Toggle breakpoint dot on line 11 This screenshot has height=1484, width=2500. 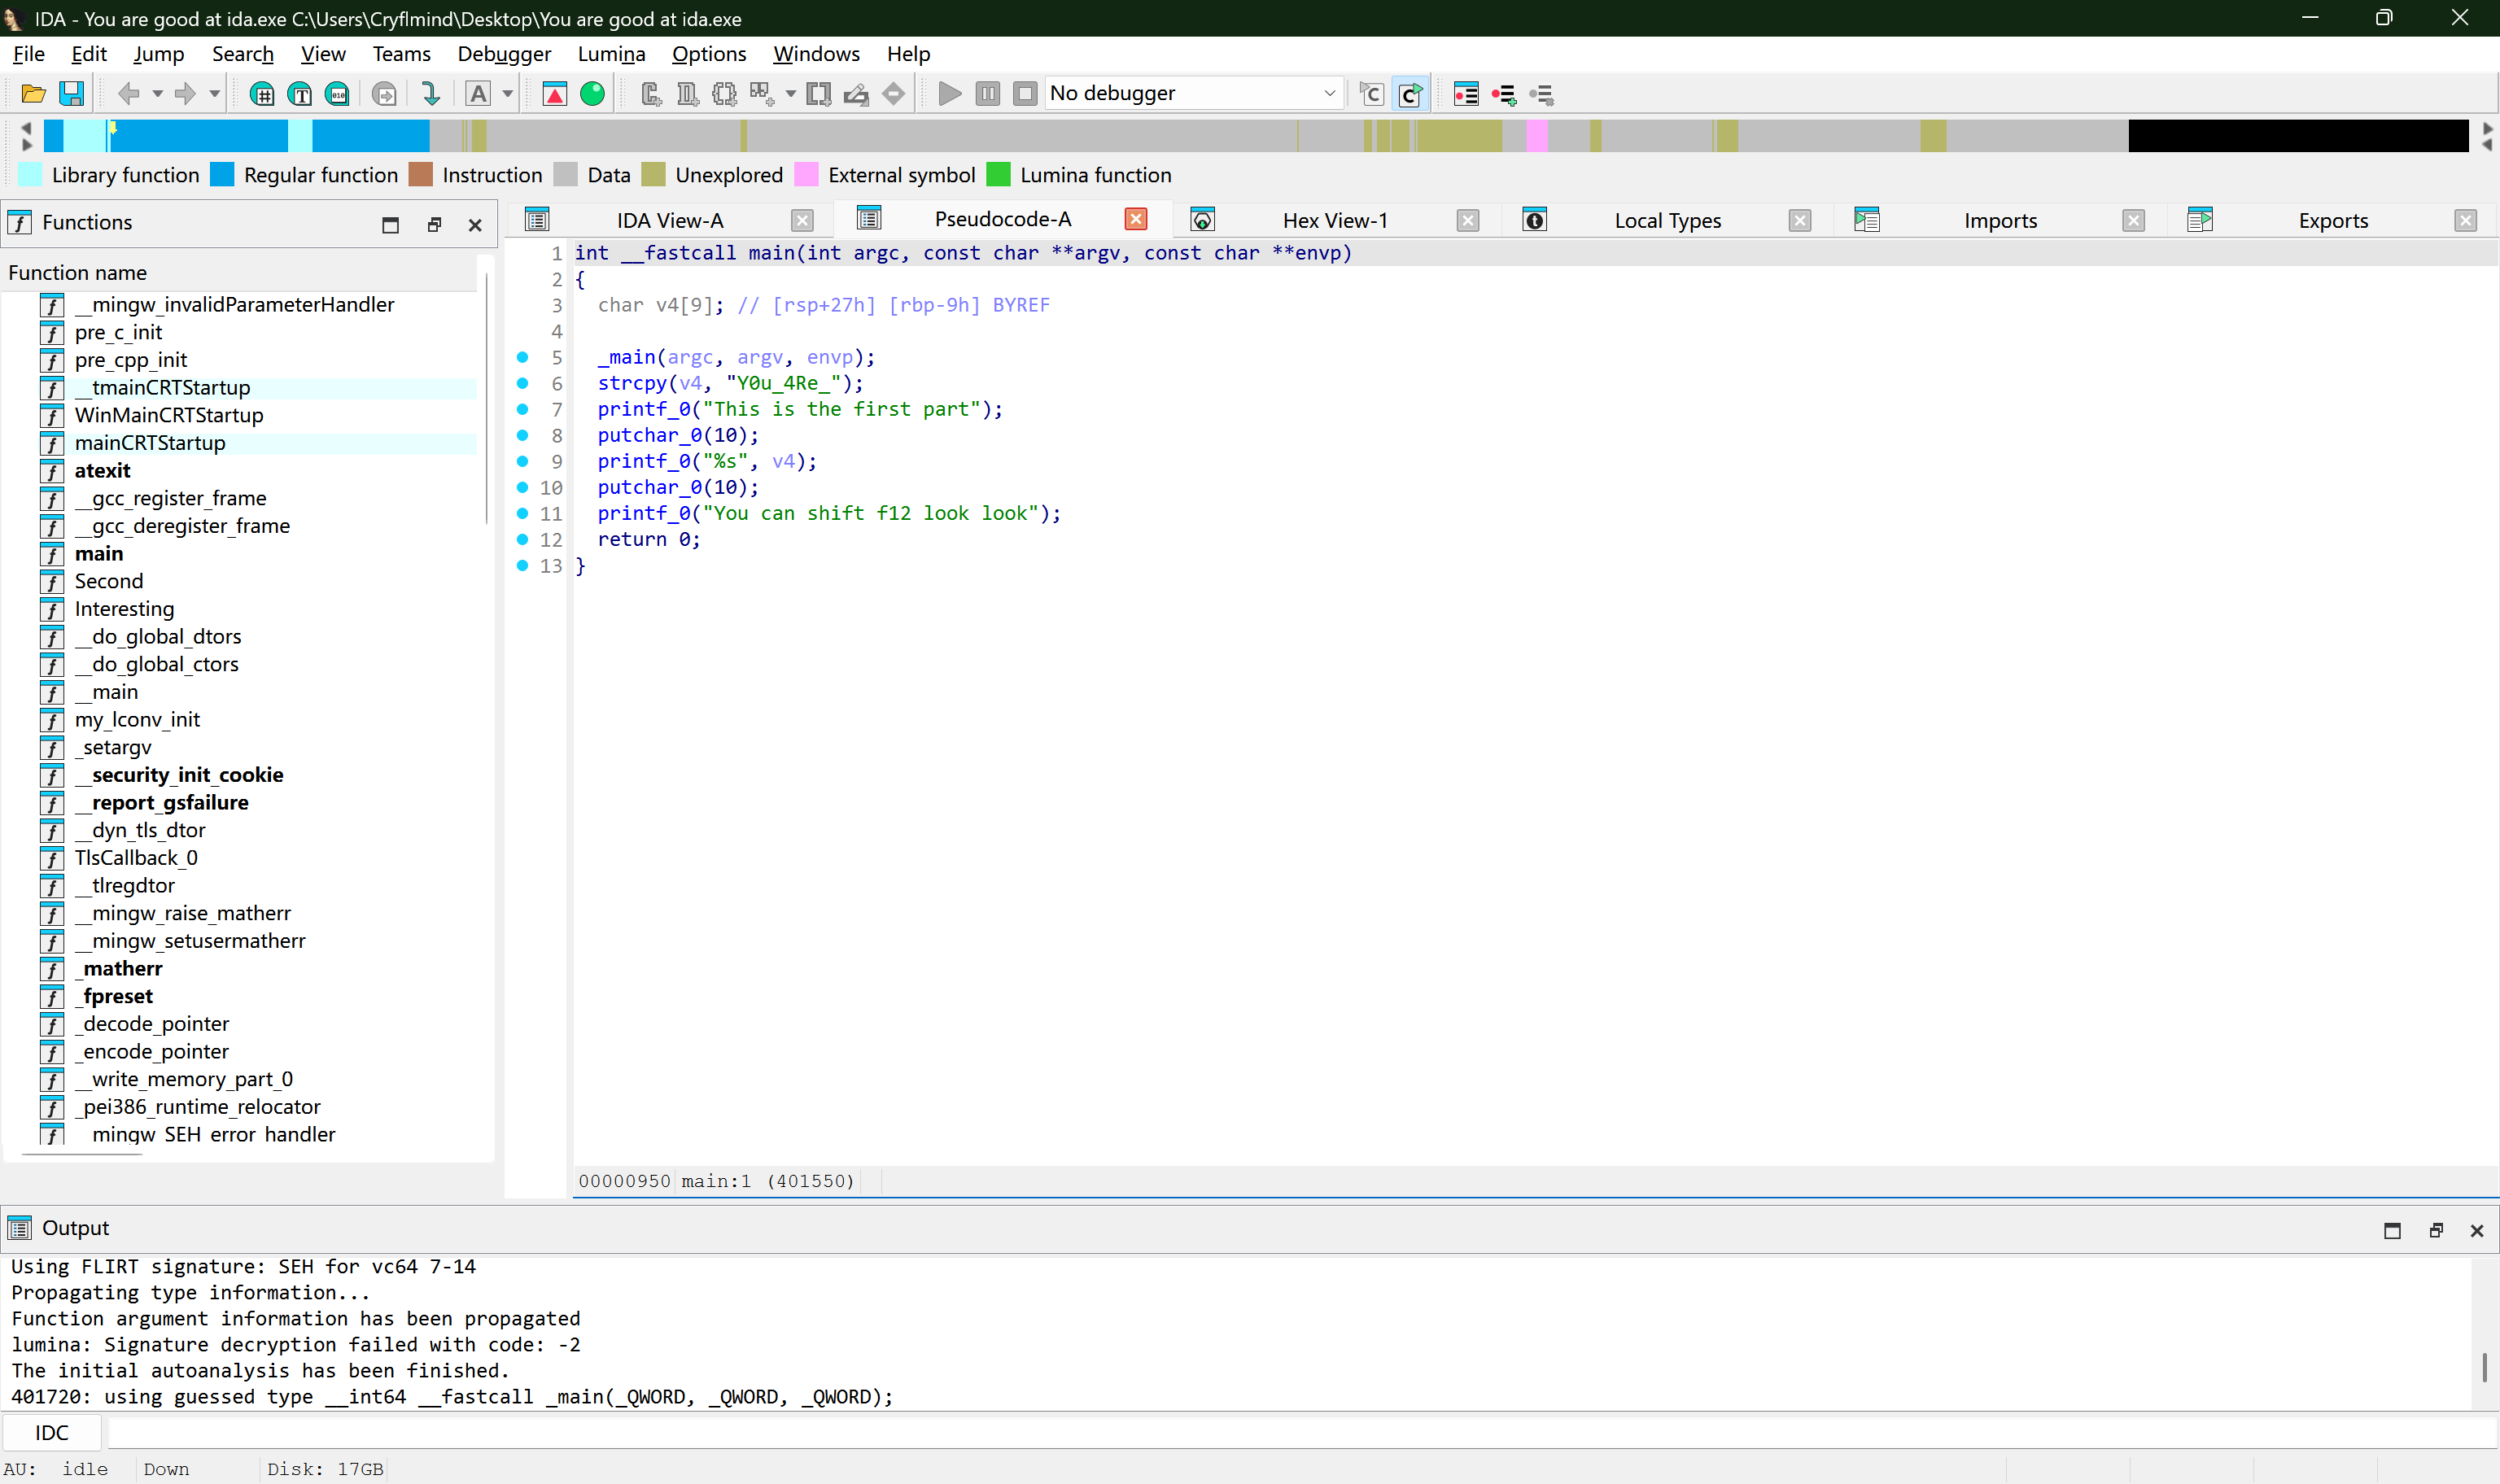[x=522, y=513]
